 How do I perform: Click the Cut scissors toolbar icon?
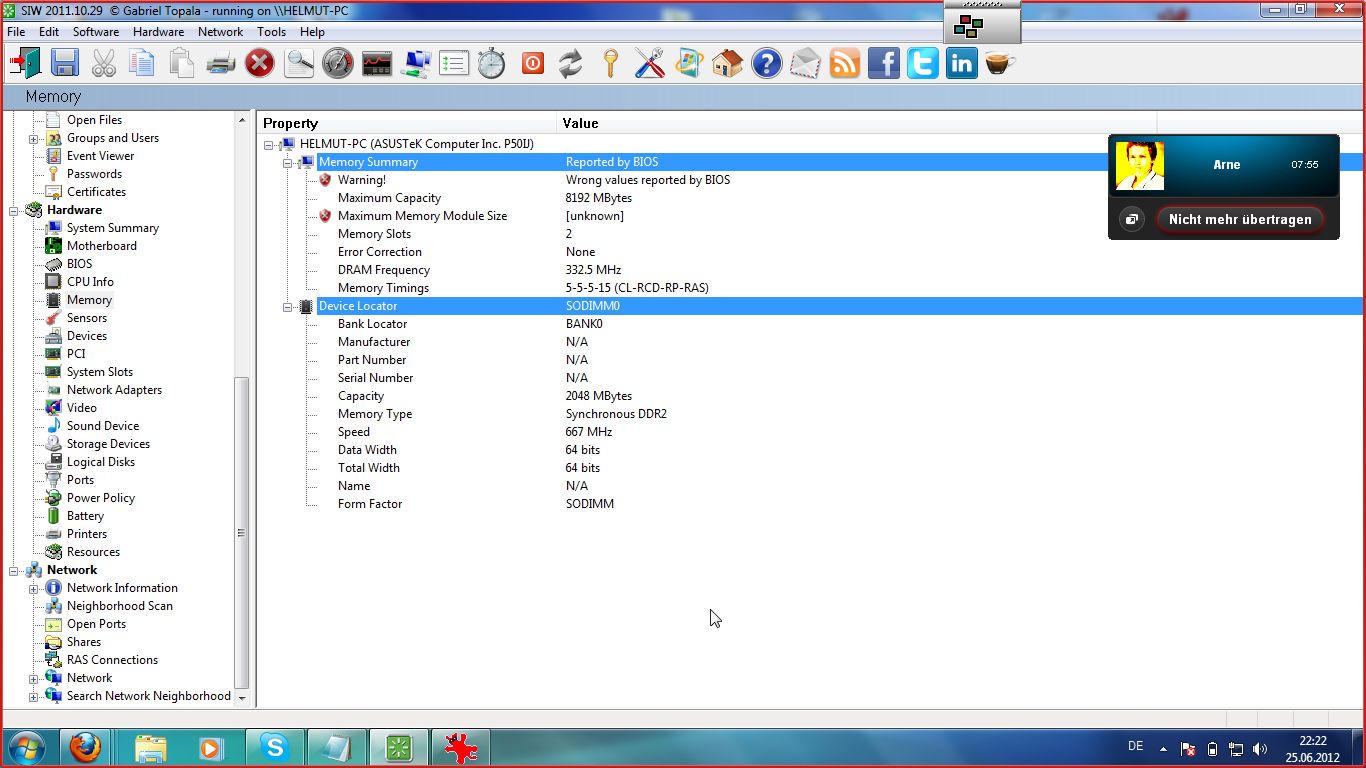[103, 64]
